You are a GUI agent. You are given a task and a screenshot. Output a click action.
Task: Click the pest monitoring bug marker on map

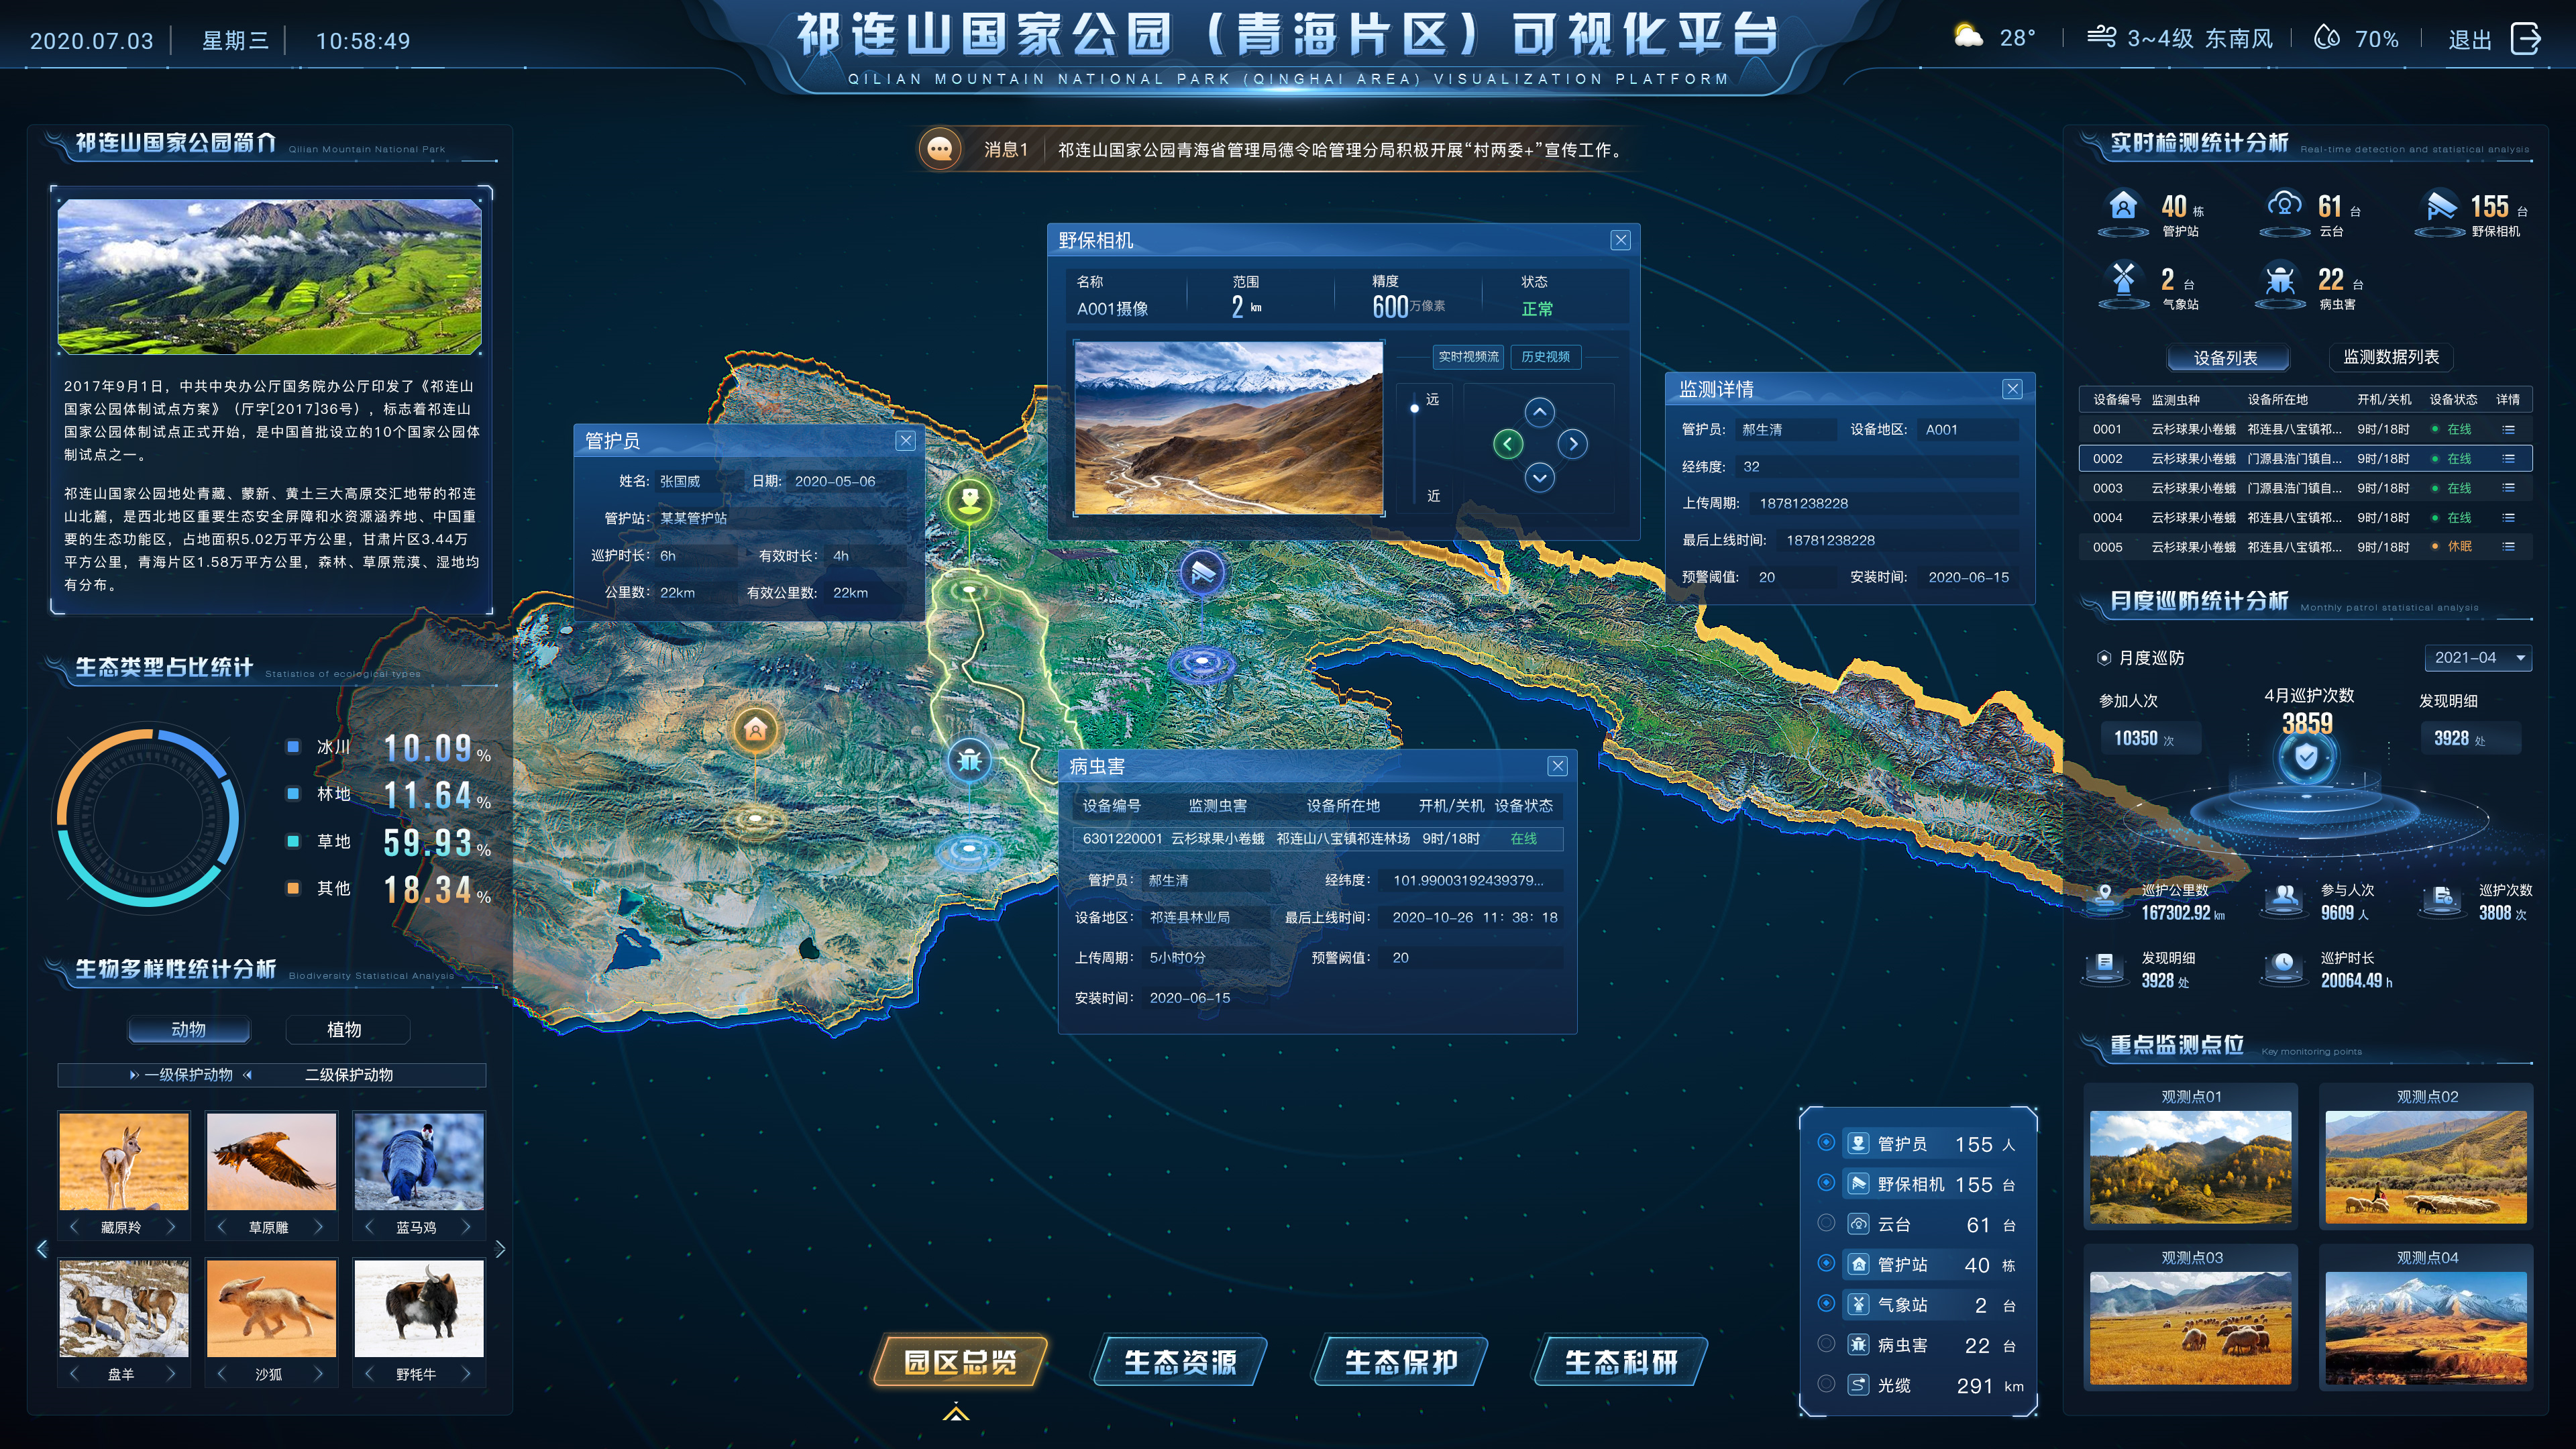[969, 761]
